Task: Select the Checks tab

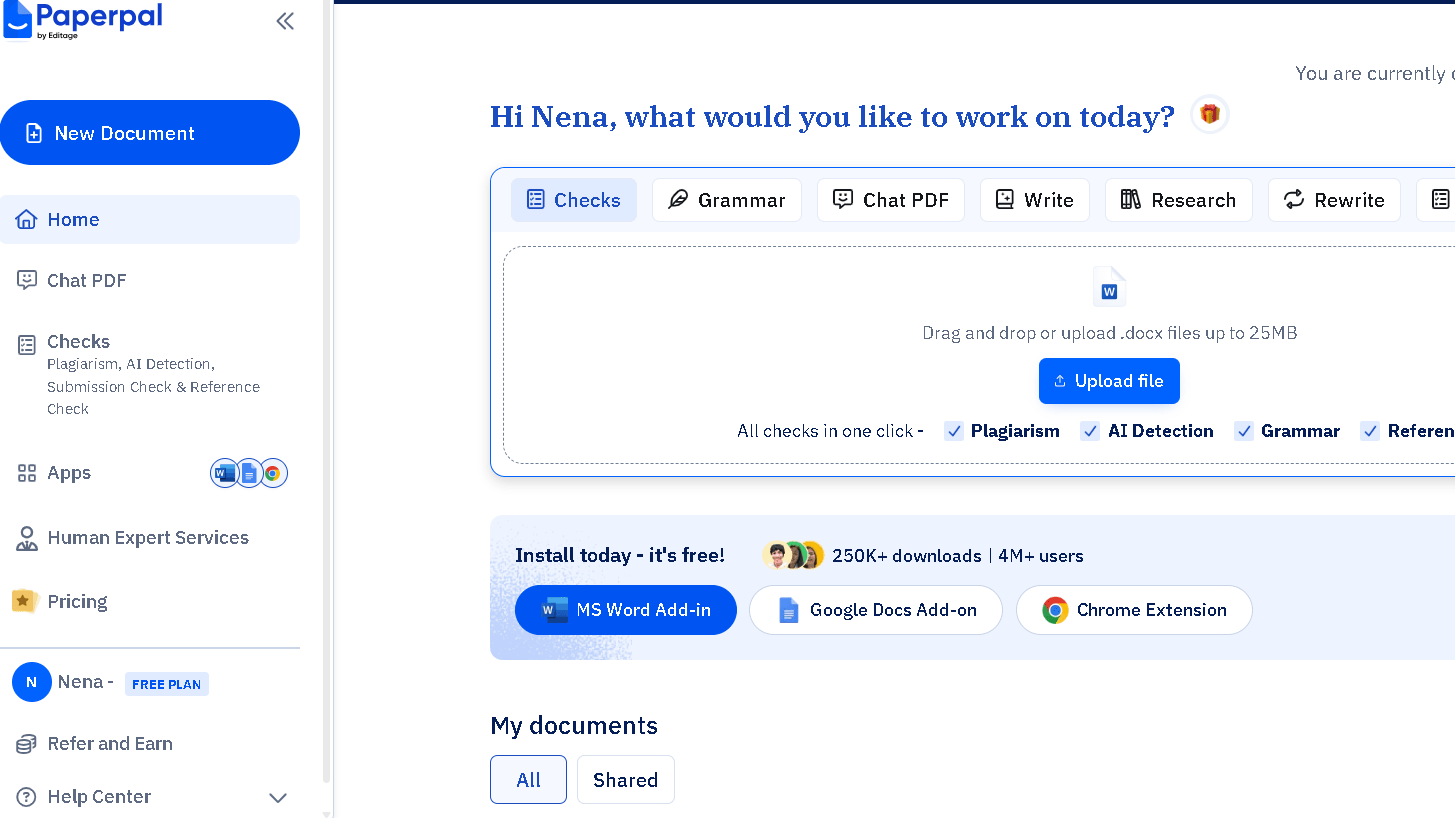Action: 574,200
